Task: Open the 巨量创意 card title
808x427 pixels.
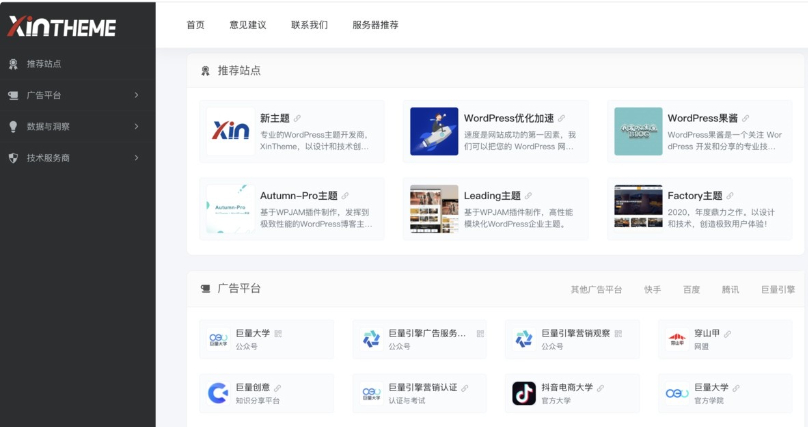Action: (x=252, y=387)
